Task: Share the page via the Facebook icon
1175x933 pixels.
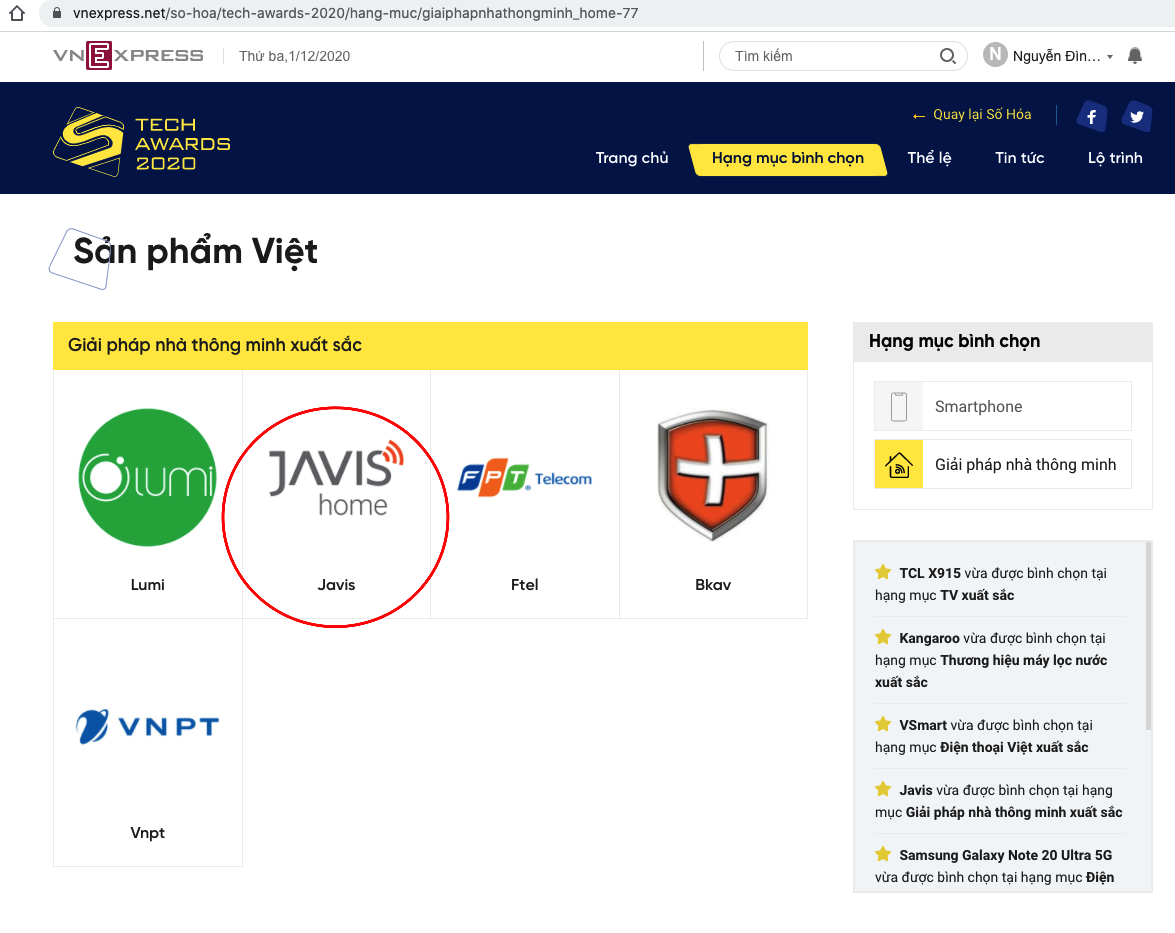Action: (1091, 116)
